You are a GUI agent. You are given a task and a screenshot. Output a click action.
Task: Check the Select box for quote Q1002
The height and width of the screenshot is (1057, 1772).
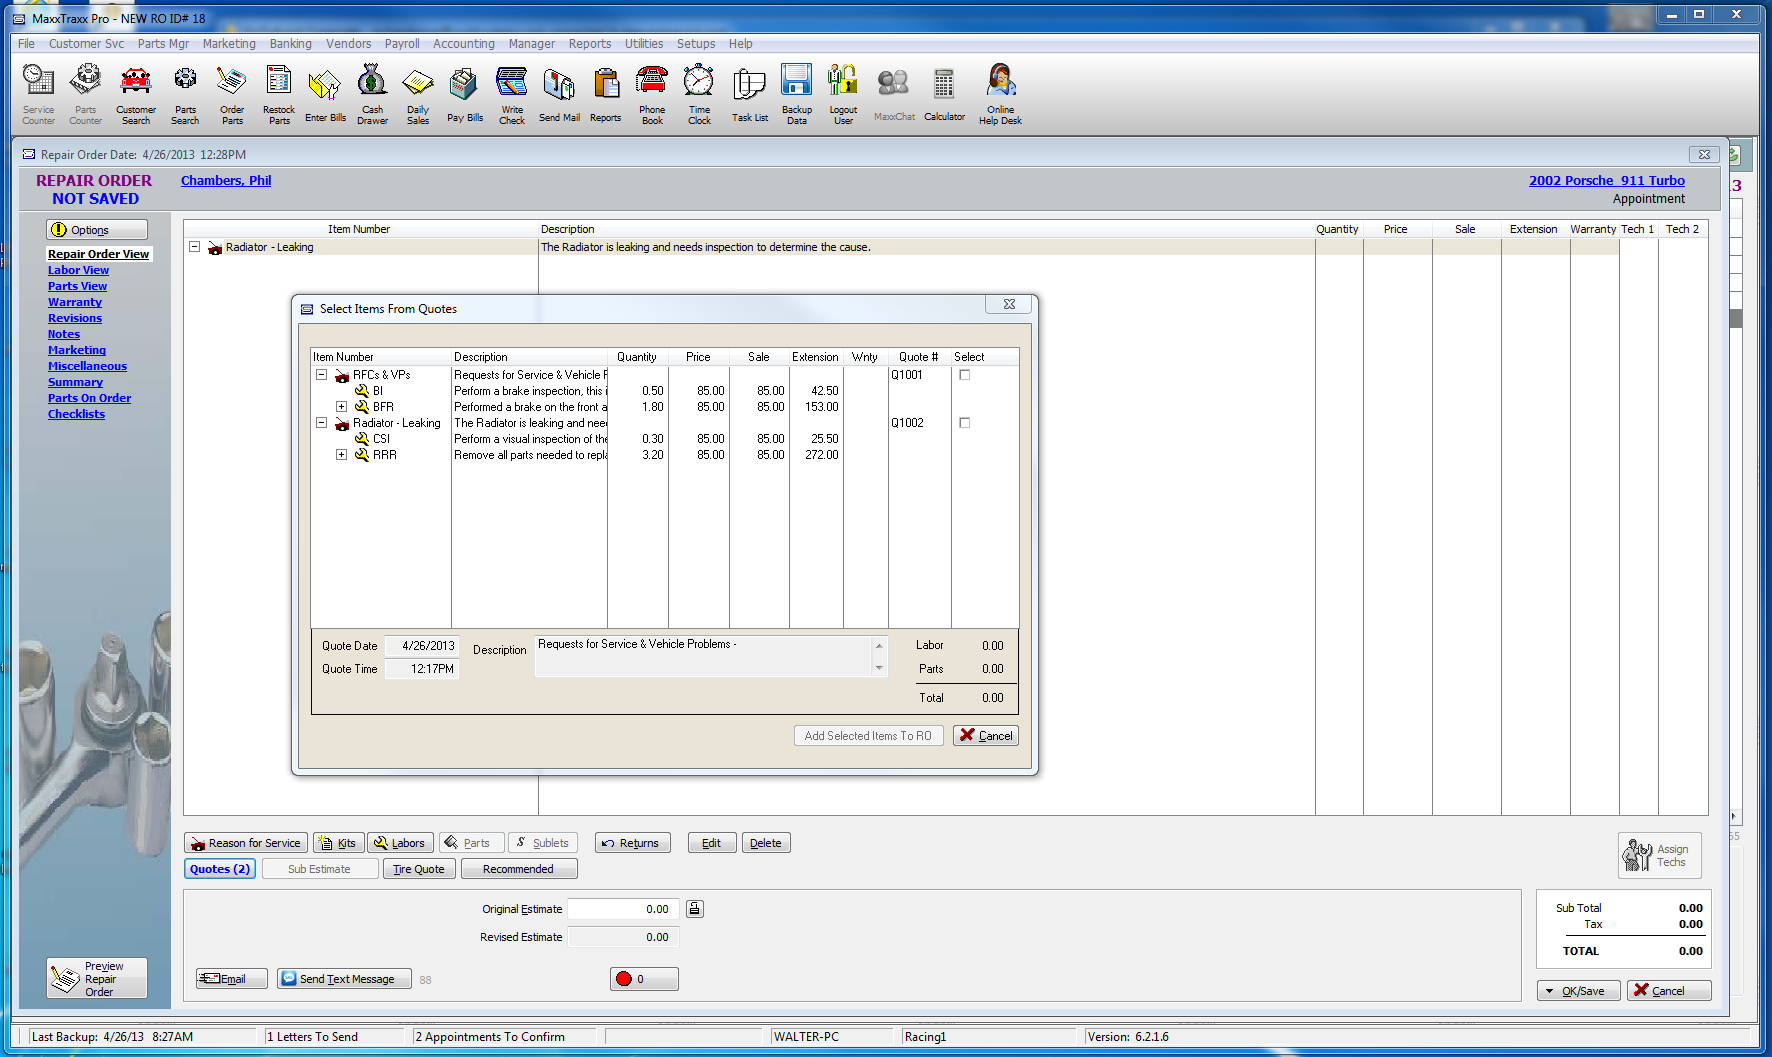pyautogui.click(x=965, y=423)
